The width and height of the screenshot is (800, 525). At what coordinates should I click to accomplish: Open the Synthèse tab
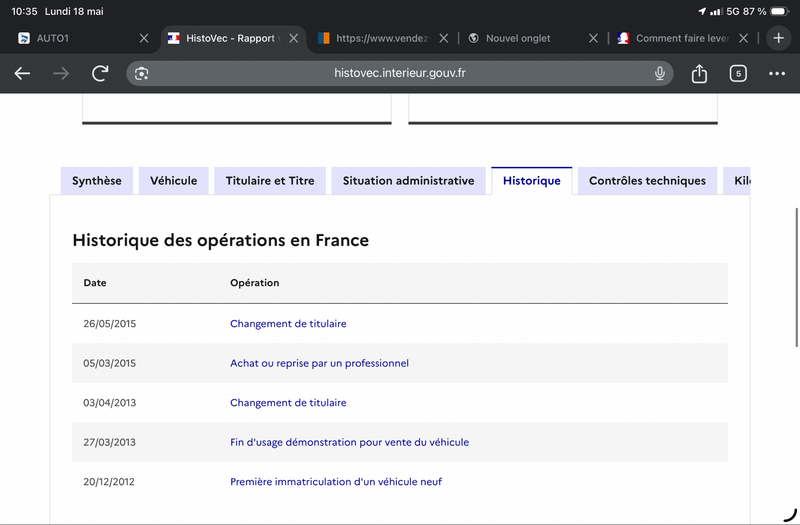pos(97,181)
